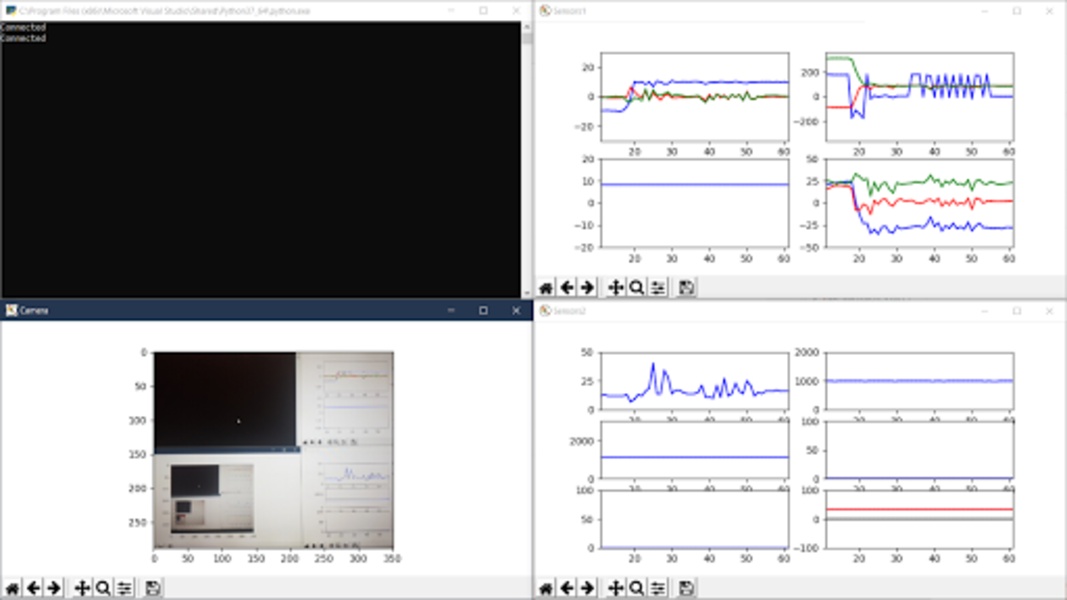Minimize the Camera window

coord(450,310)
